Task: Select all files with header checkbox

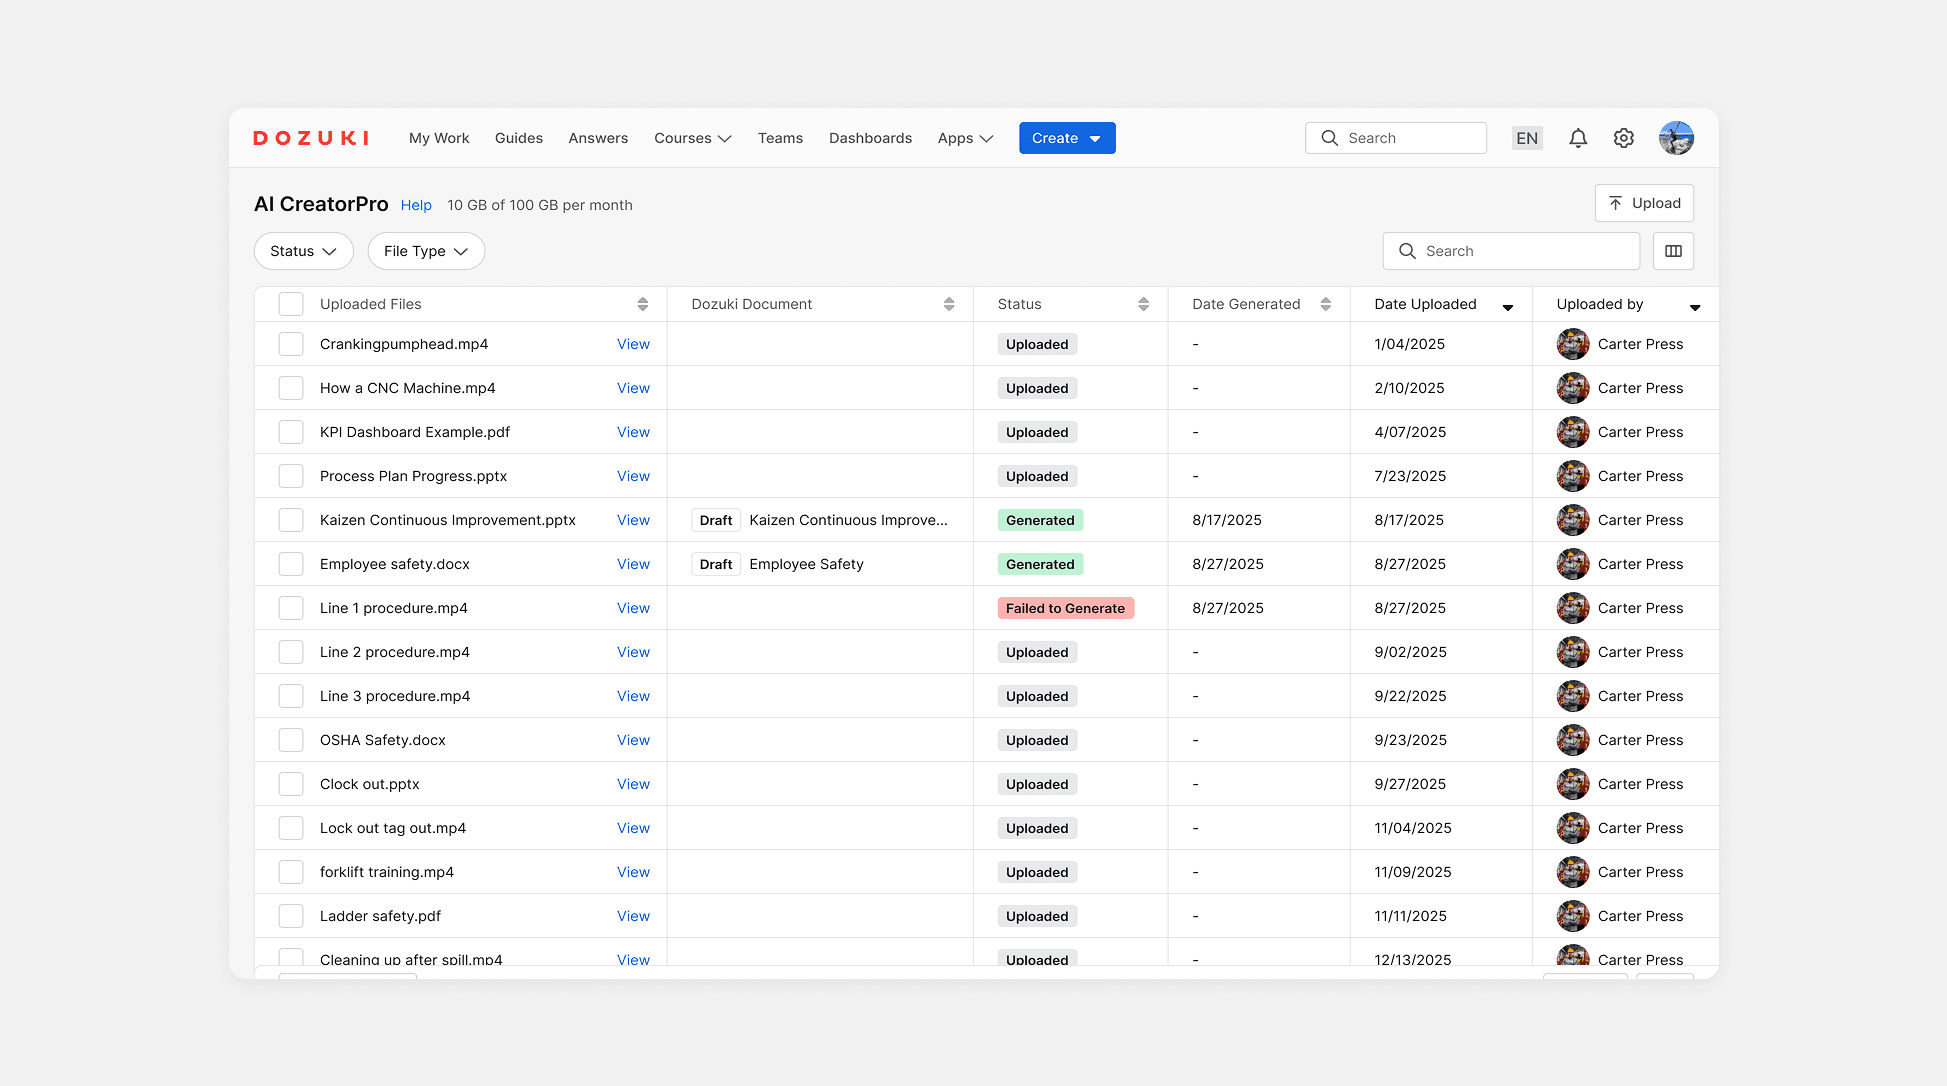Action: point(291,304)
